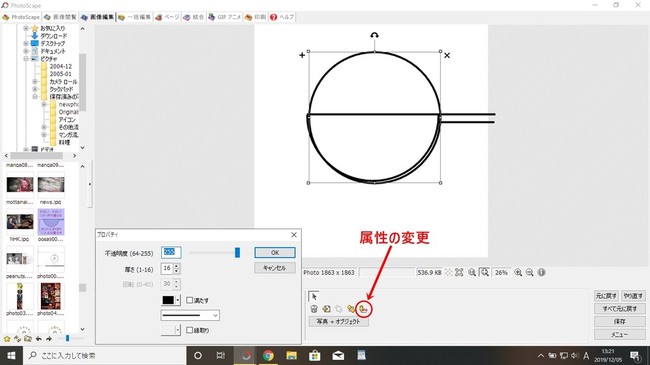The image size is (650, 365).
Task: Click the 保存 save button
Action: click(619, 321)
